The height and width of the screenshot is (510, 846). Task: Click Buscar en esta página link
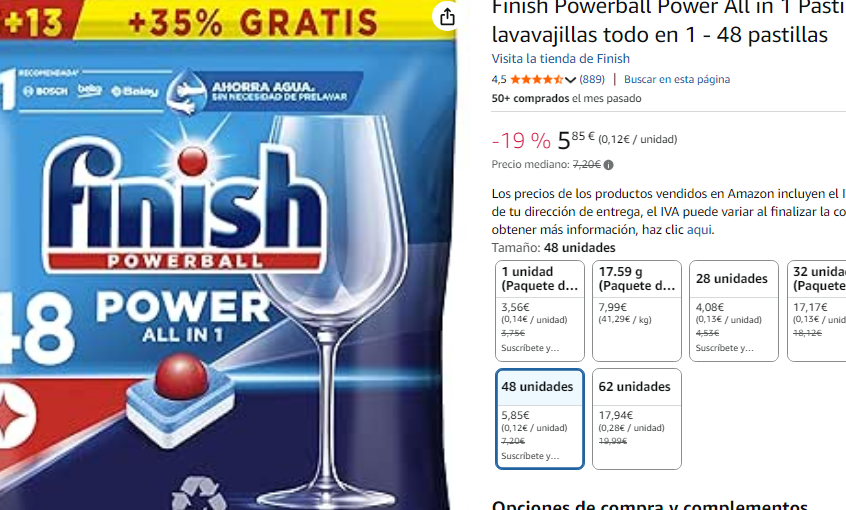point(677,79)
